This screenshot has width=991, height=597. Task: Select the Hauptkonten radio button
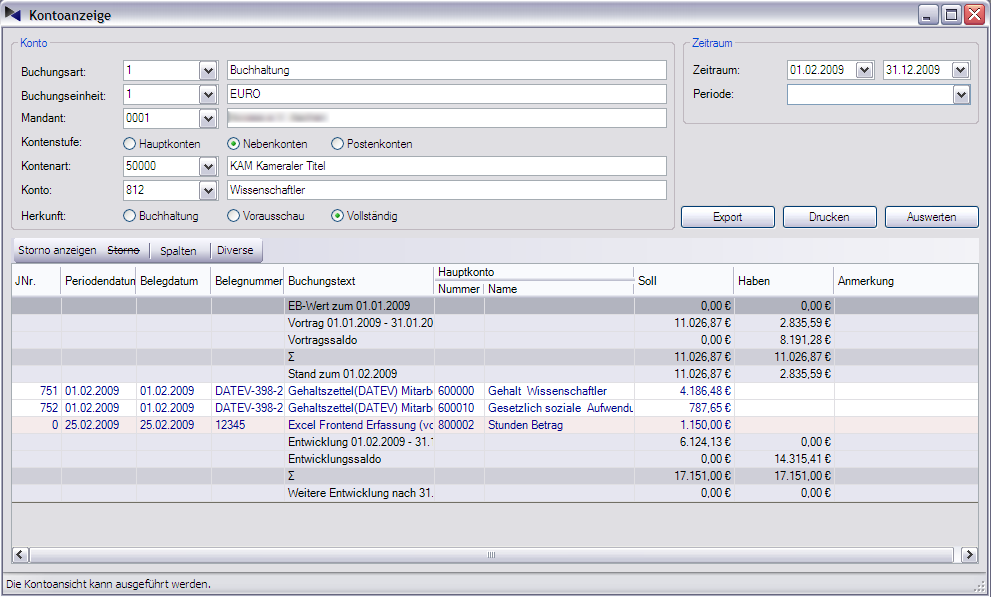pyautogui.click(x=130, y=144)
